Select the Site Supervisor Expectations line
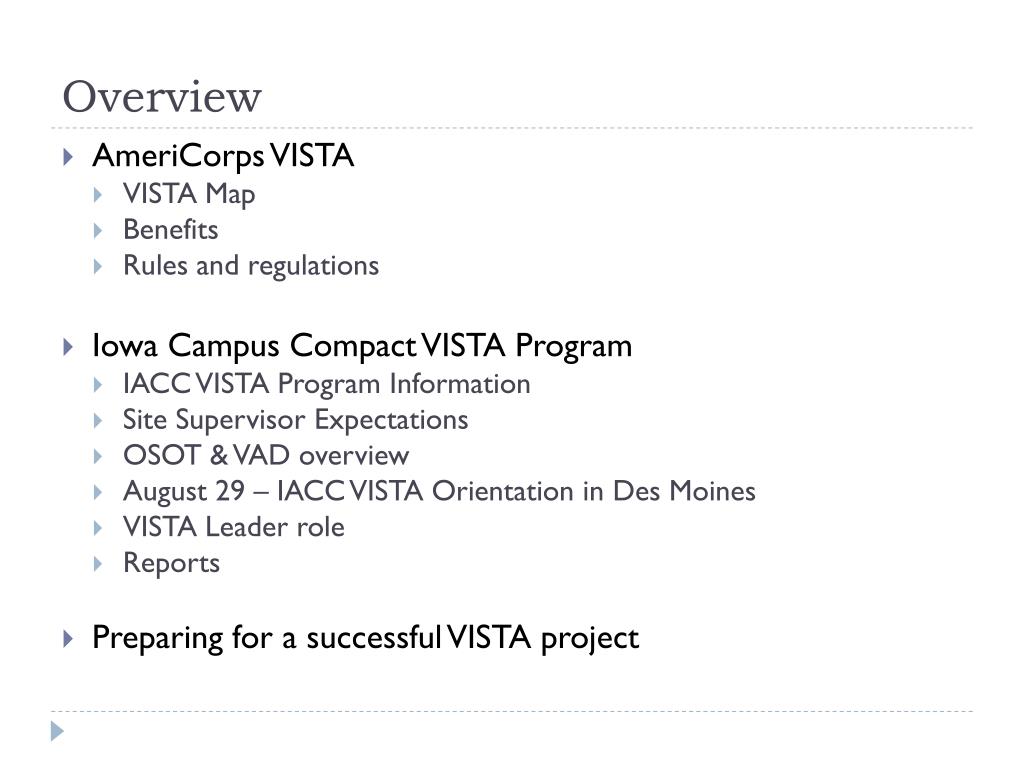 (296, 420)
